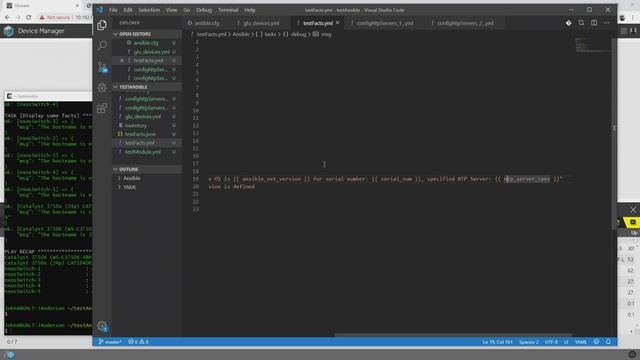The width and height of the screenshot is (640, 360).
Task: Open the editor More Actions ellipsis
Action: point(607,23)
